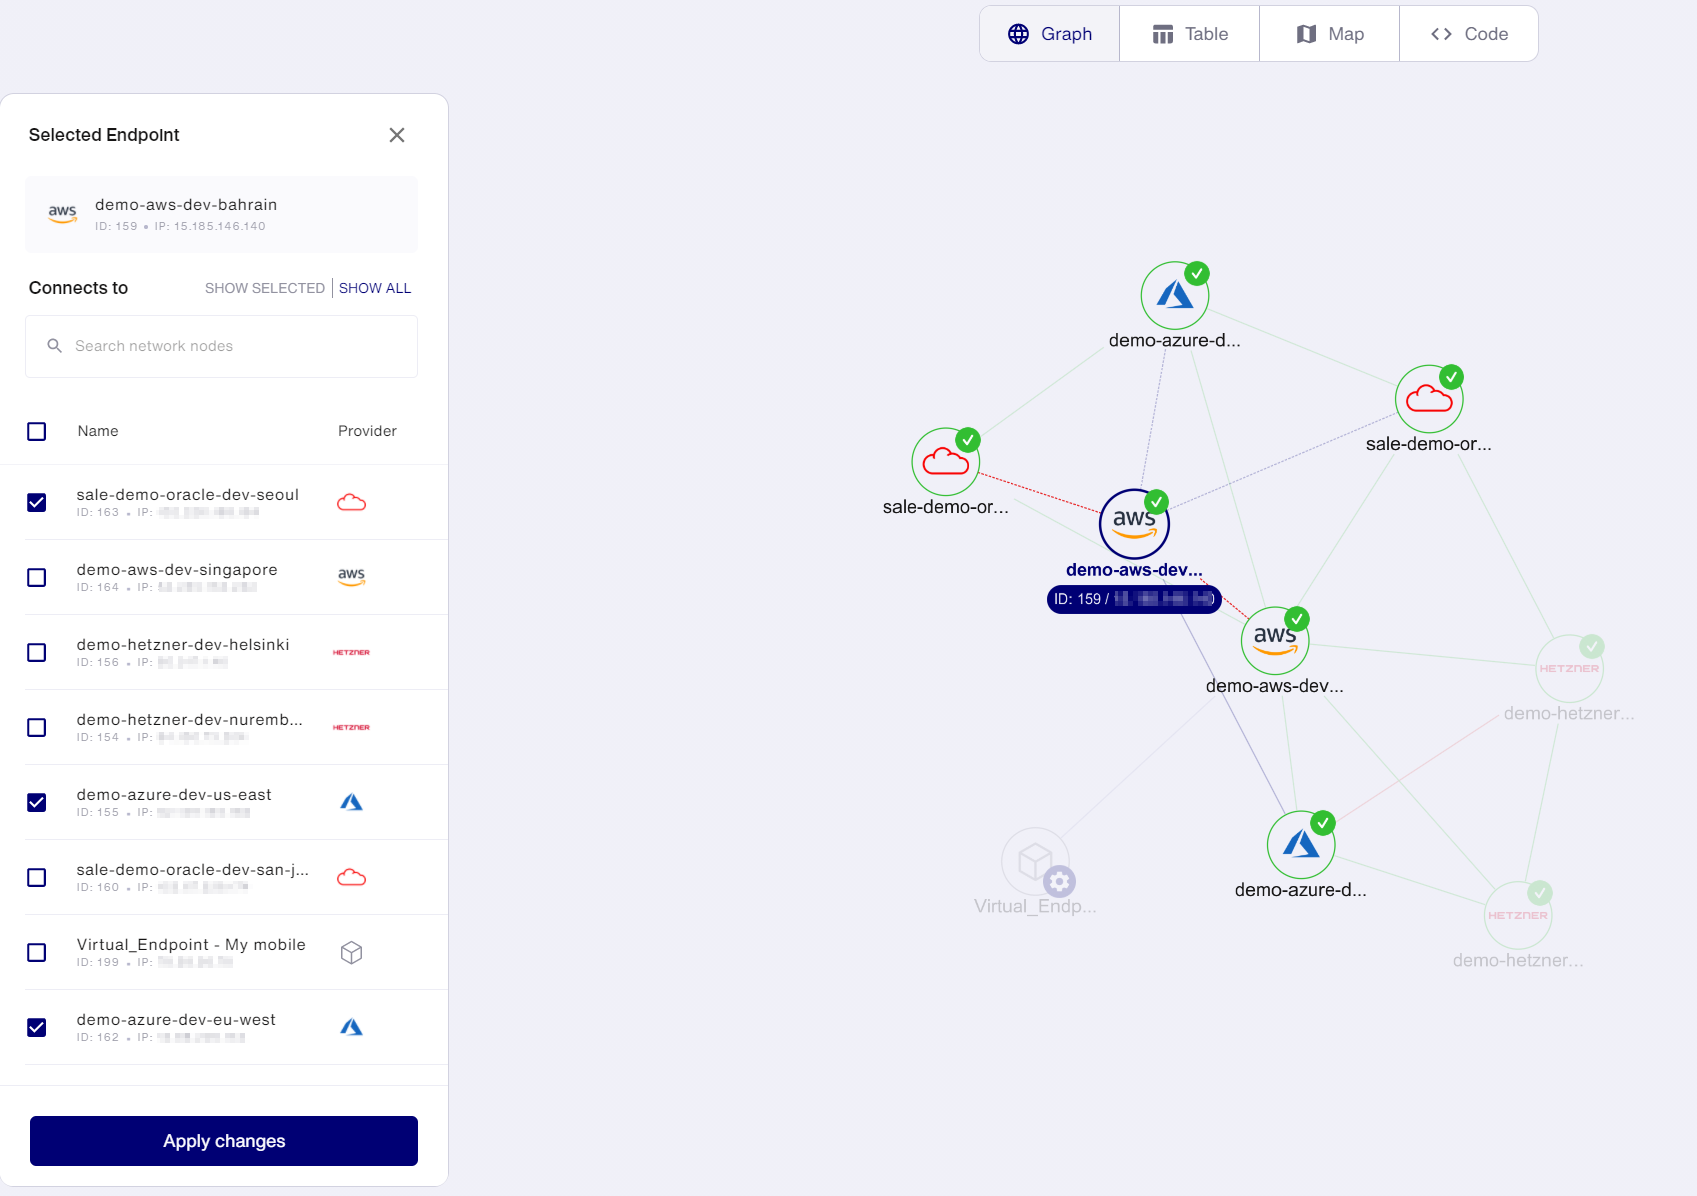
Task: Click the demo-azure-dev-eu-west row name
Action: click(176, 1020)
